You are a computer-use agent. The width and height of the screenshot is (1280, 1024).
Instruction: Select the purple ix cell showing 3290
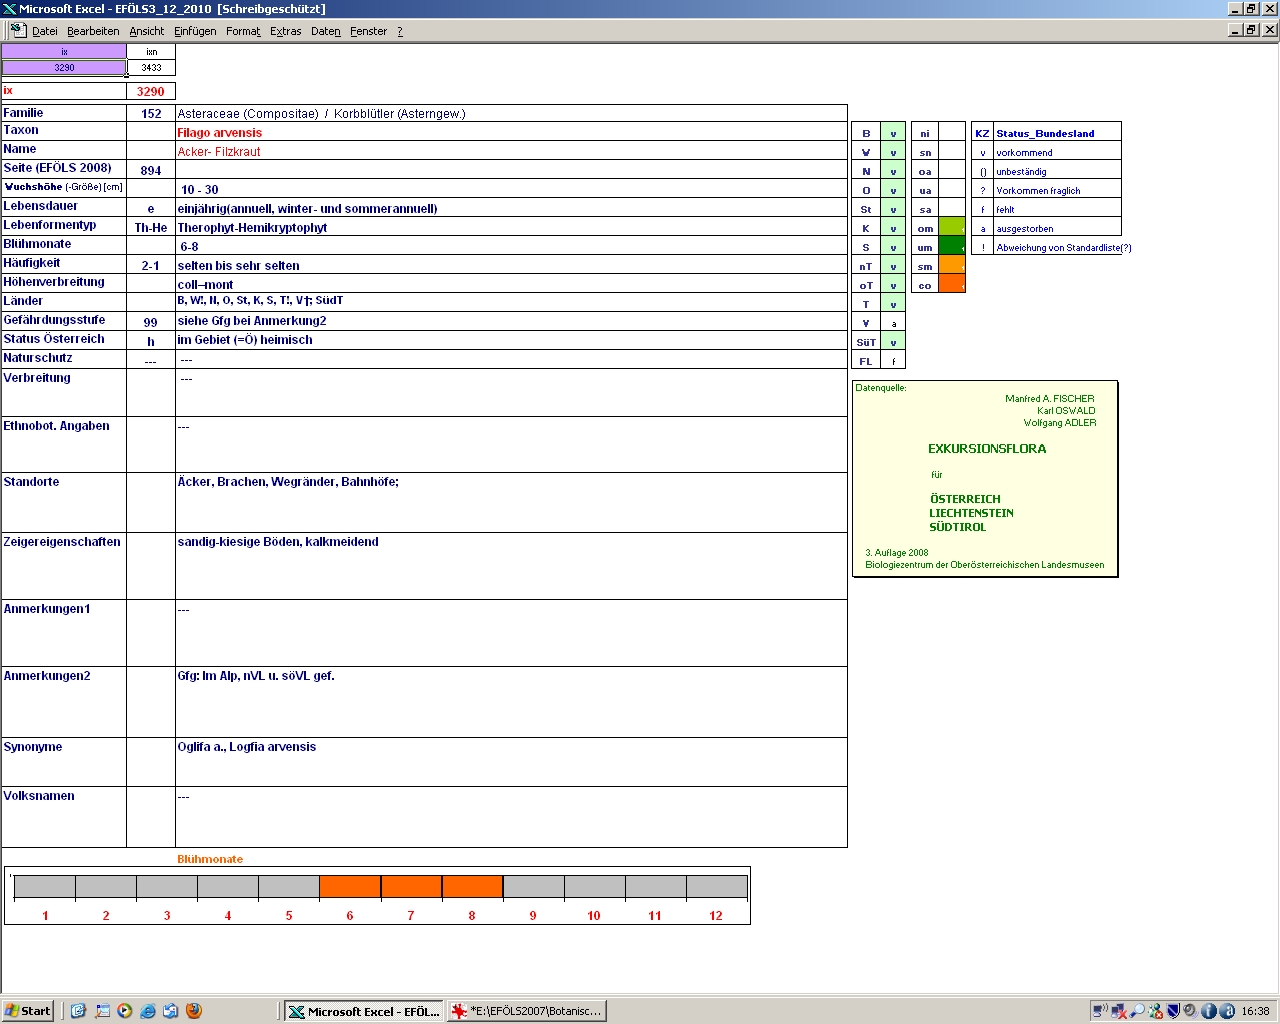pos(64,68)
